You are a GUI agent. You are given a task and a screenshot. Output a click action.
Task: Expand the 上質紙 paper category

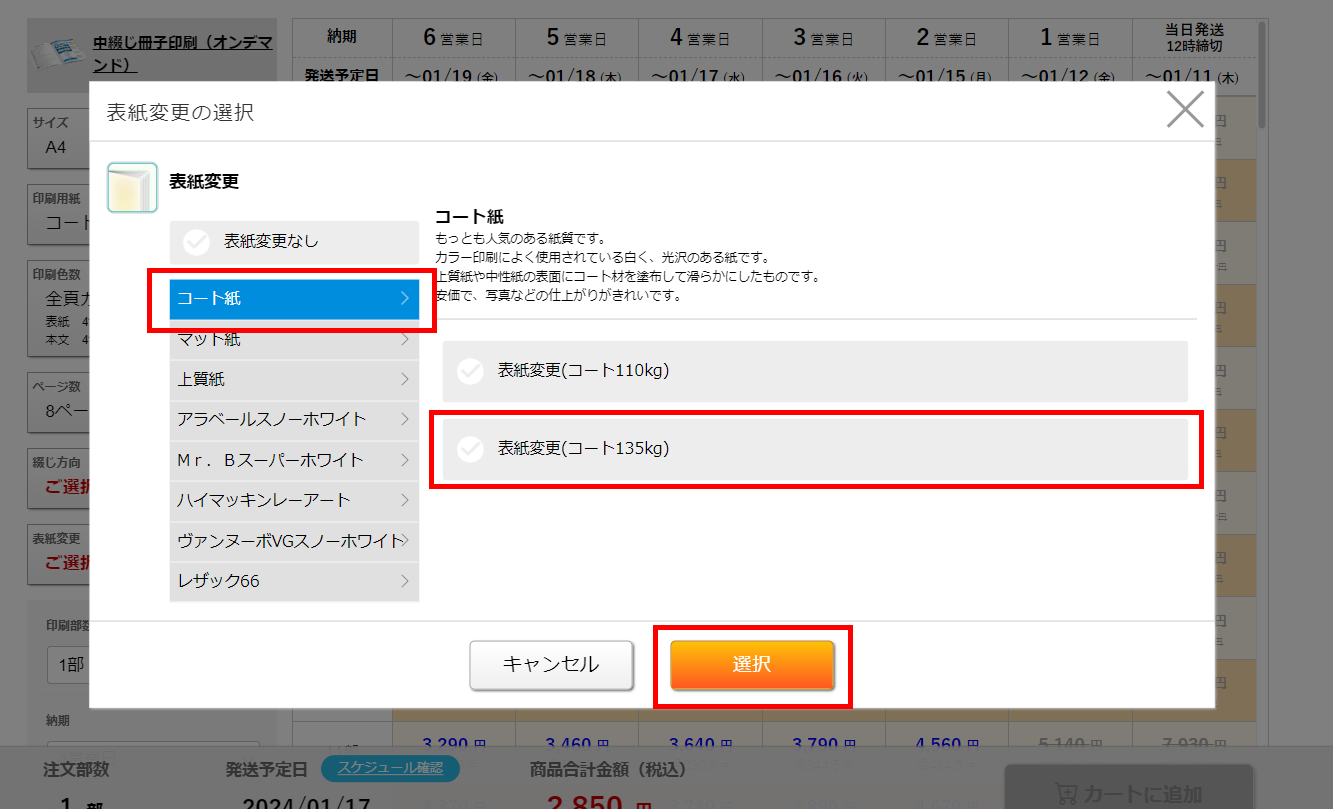[294, 379]
